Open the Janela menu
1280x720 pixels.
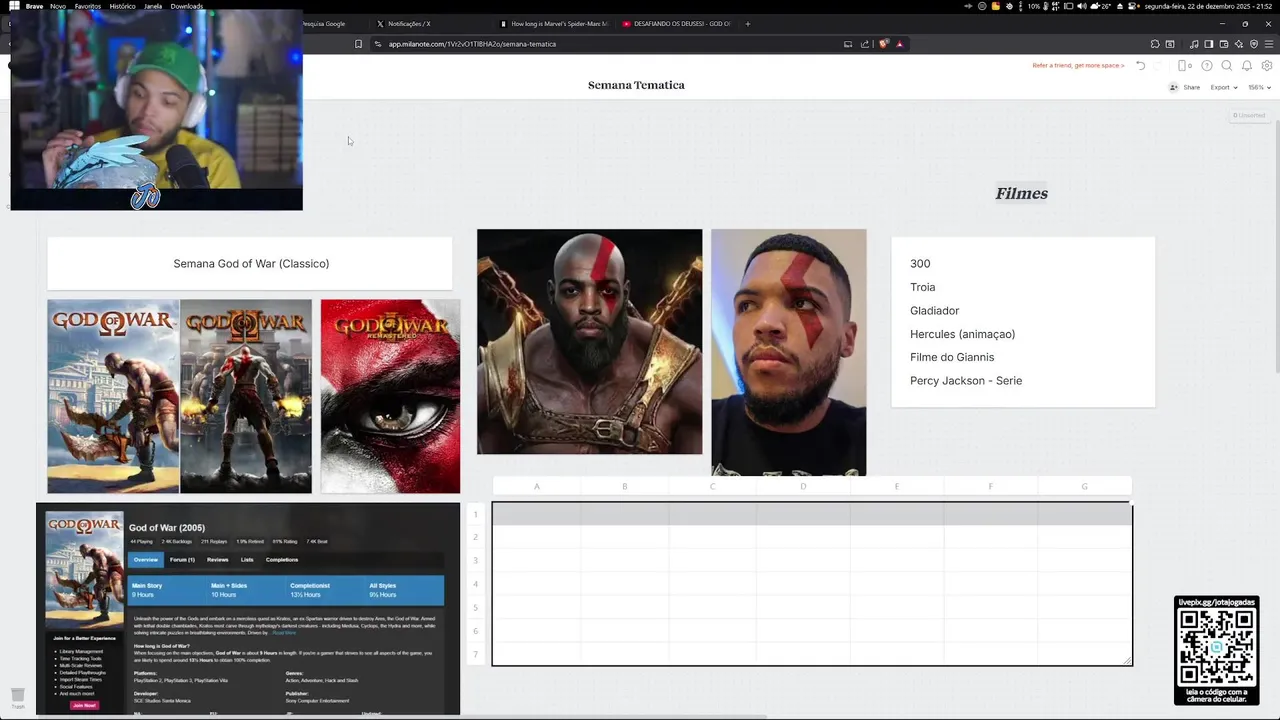click(153, 6)
